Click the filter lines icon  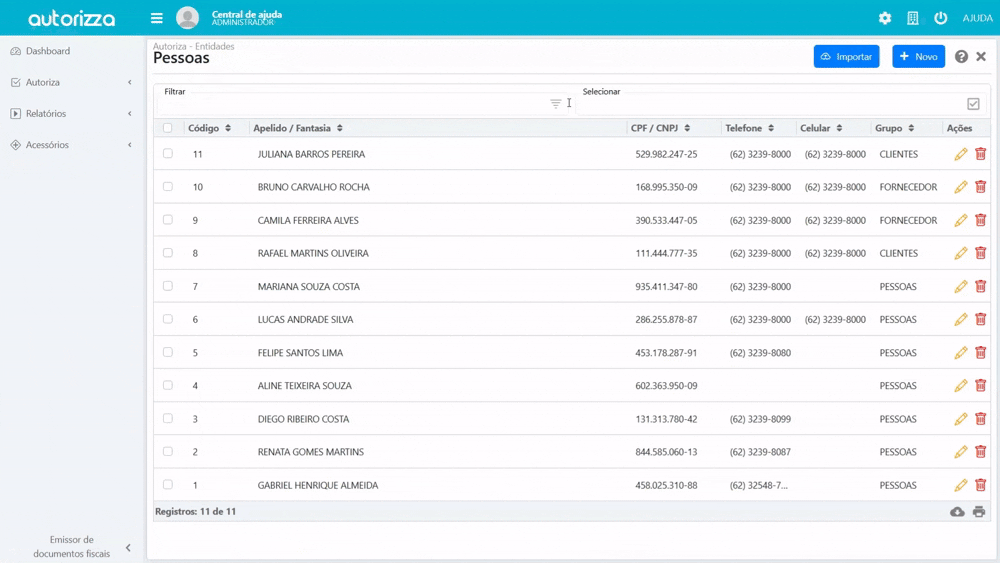(x=556, y=103)
